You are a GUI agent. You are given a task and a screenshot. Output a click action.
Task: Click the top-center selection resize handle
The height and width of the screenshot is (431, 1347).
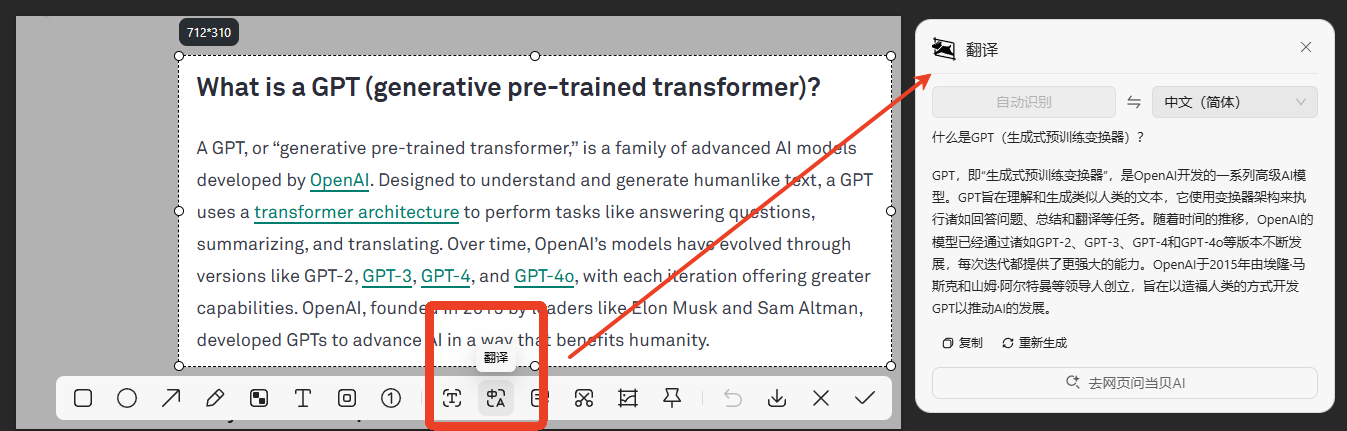click(535, 56)
